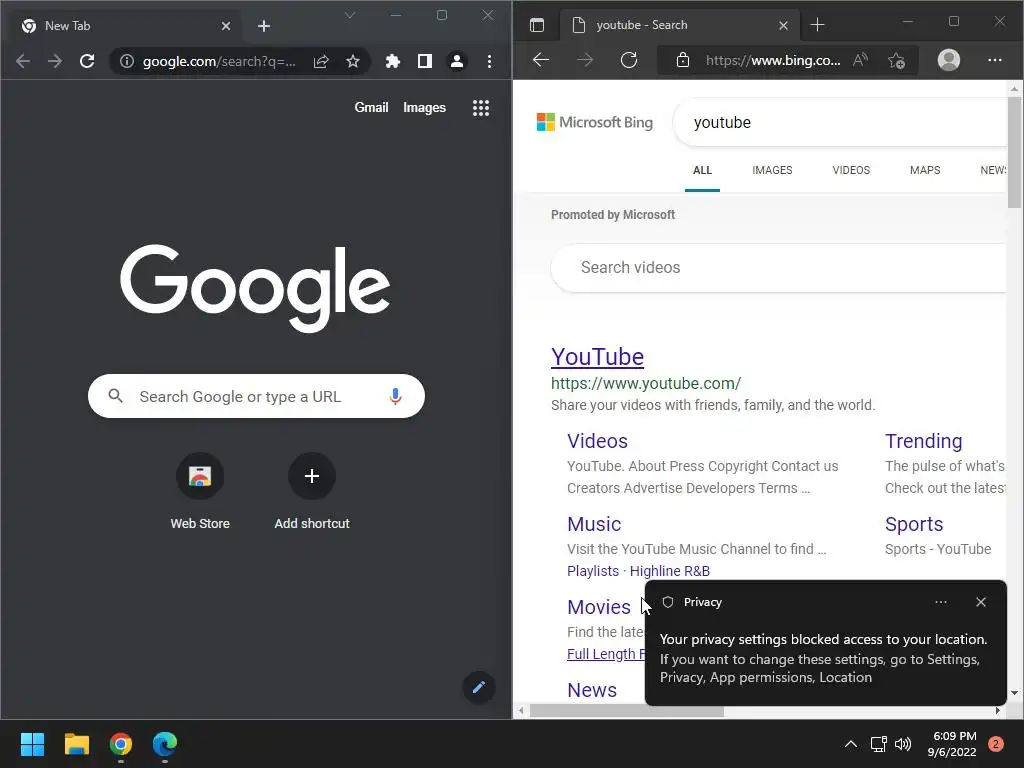
Task: Go back in Edge
Action: pos(541,60)
